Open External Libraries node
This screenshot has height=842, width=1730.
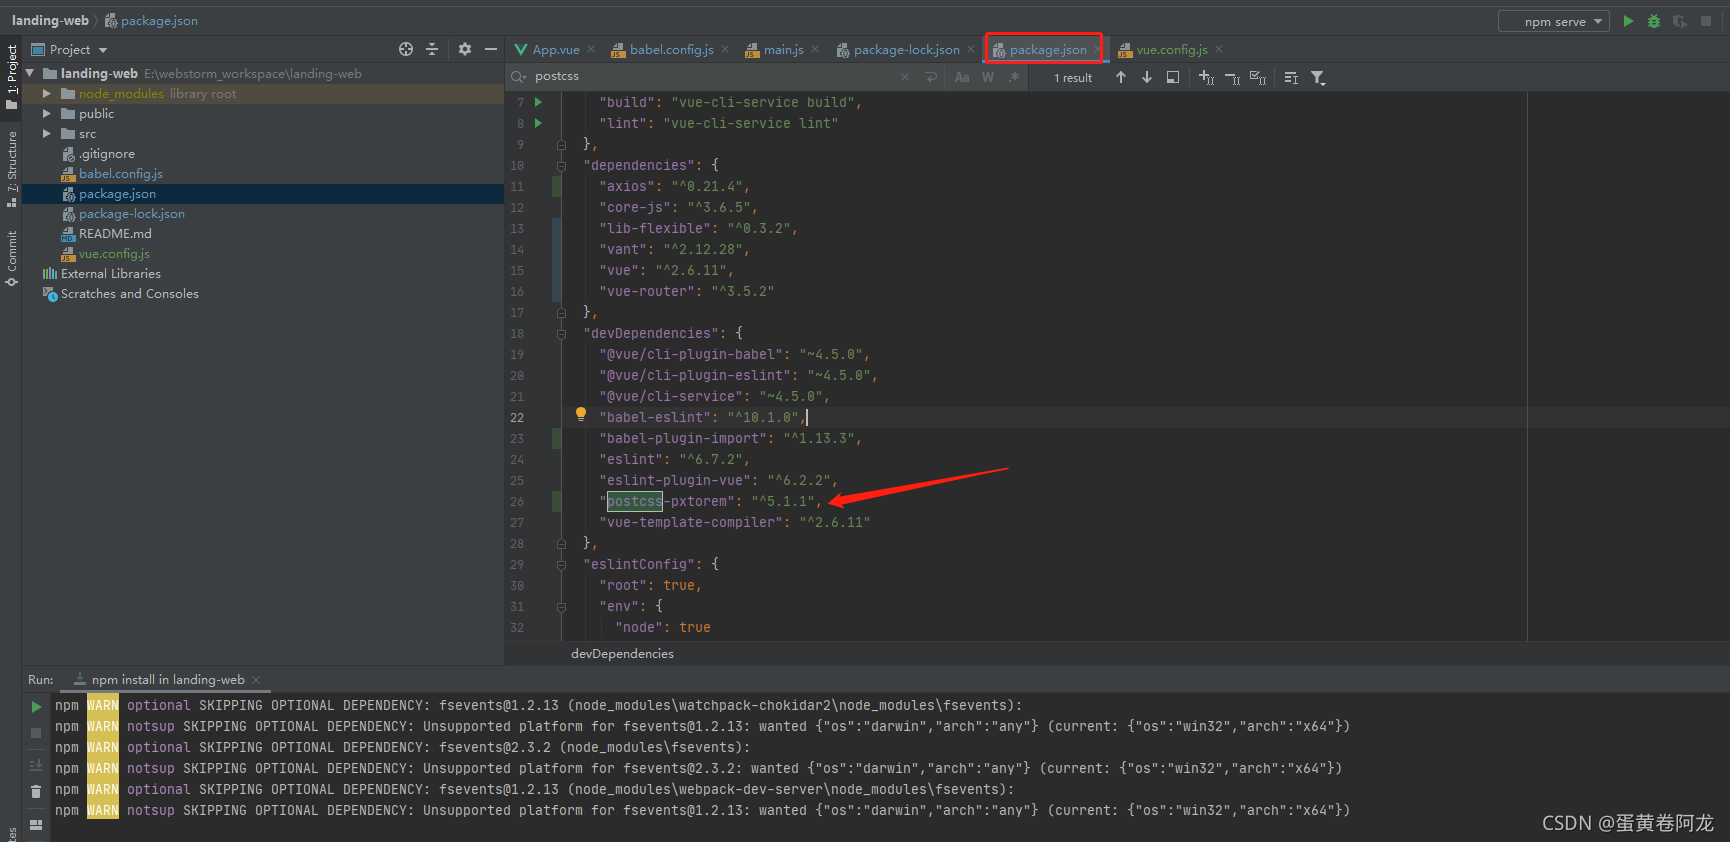110,274
